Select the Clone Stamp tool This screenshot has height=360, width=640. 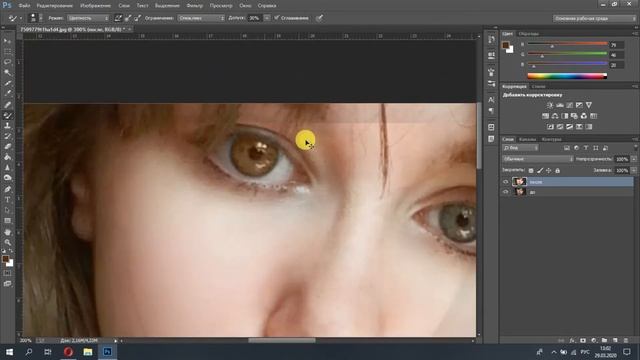click(x=7, y=126)
